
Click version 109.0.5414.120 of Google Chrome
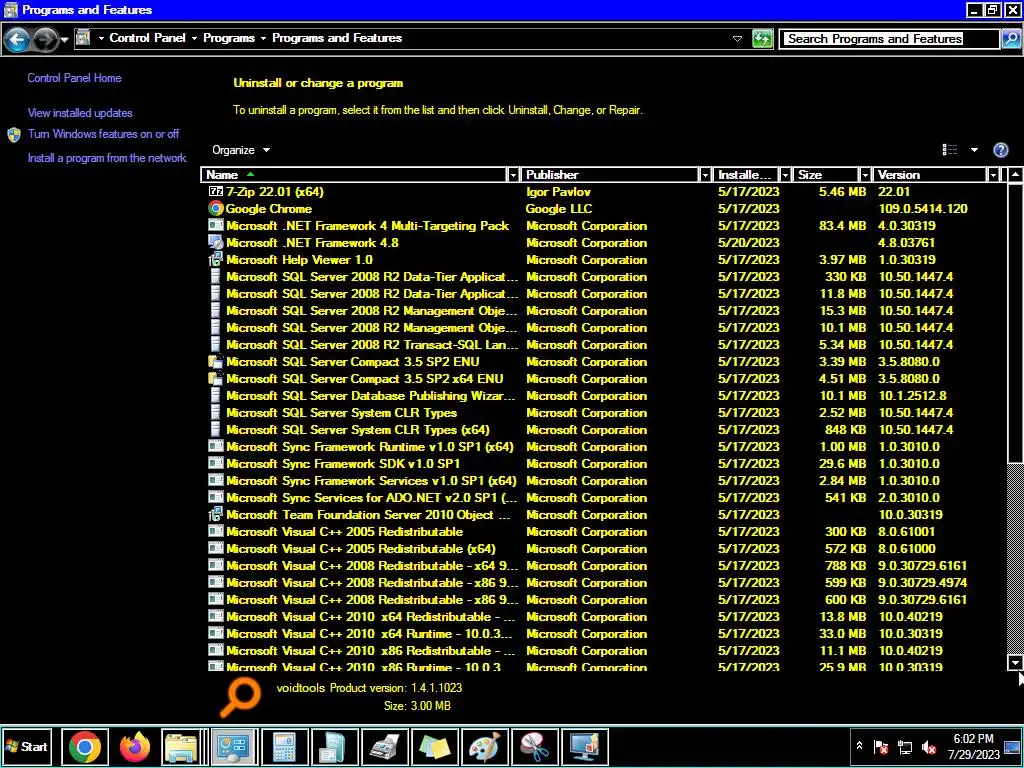tap(923, 209)
